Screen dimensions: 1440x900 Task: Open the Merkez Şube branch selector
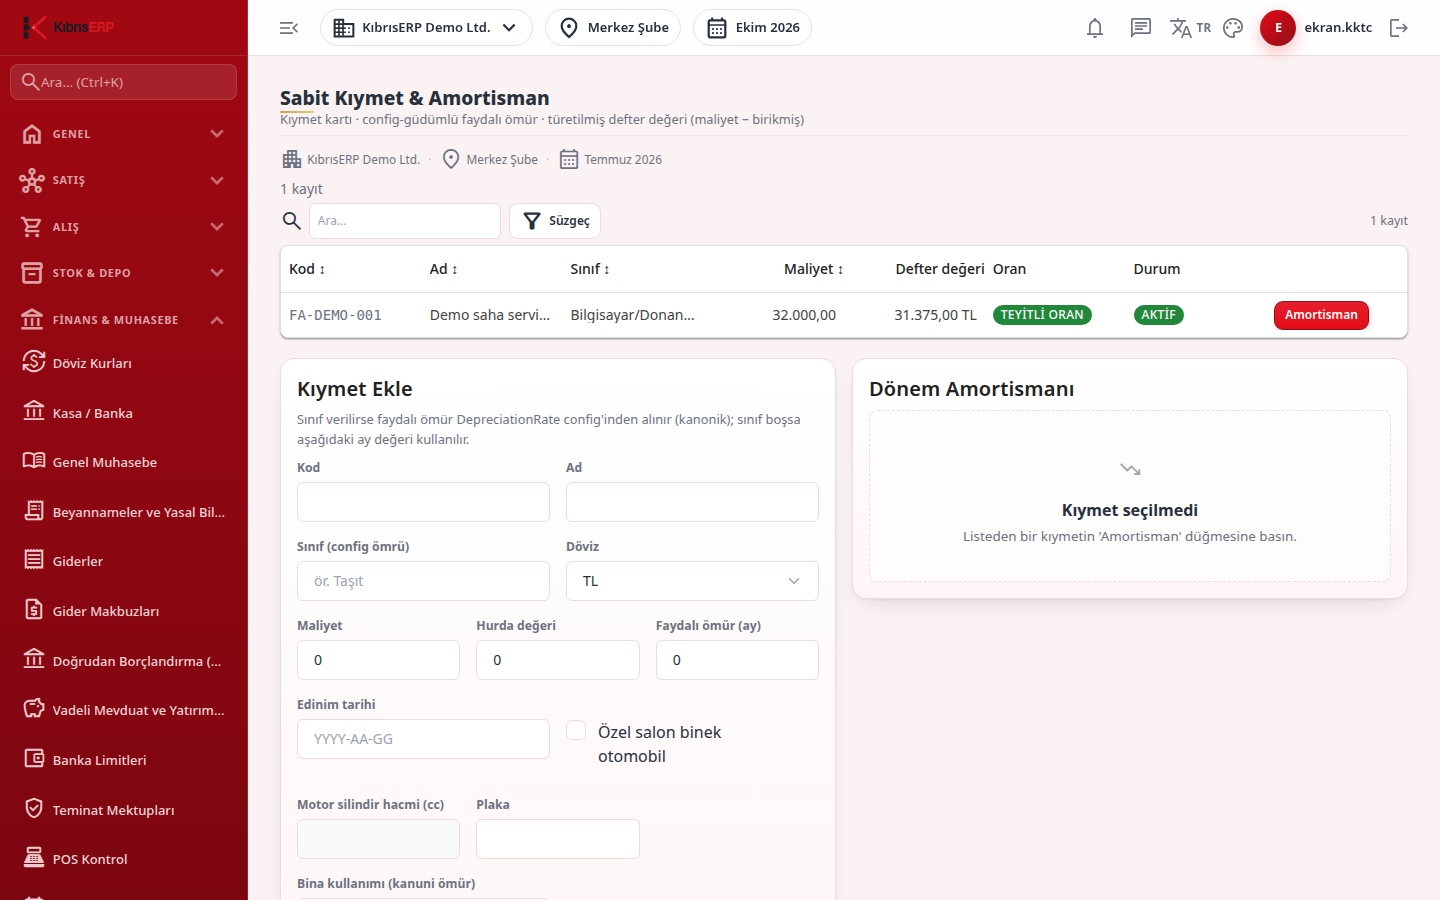click(613, 28)
